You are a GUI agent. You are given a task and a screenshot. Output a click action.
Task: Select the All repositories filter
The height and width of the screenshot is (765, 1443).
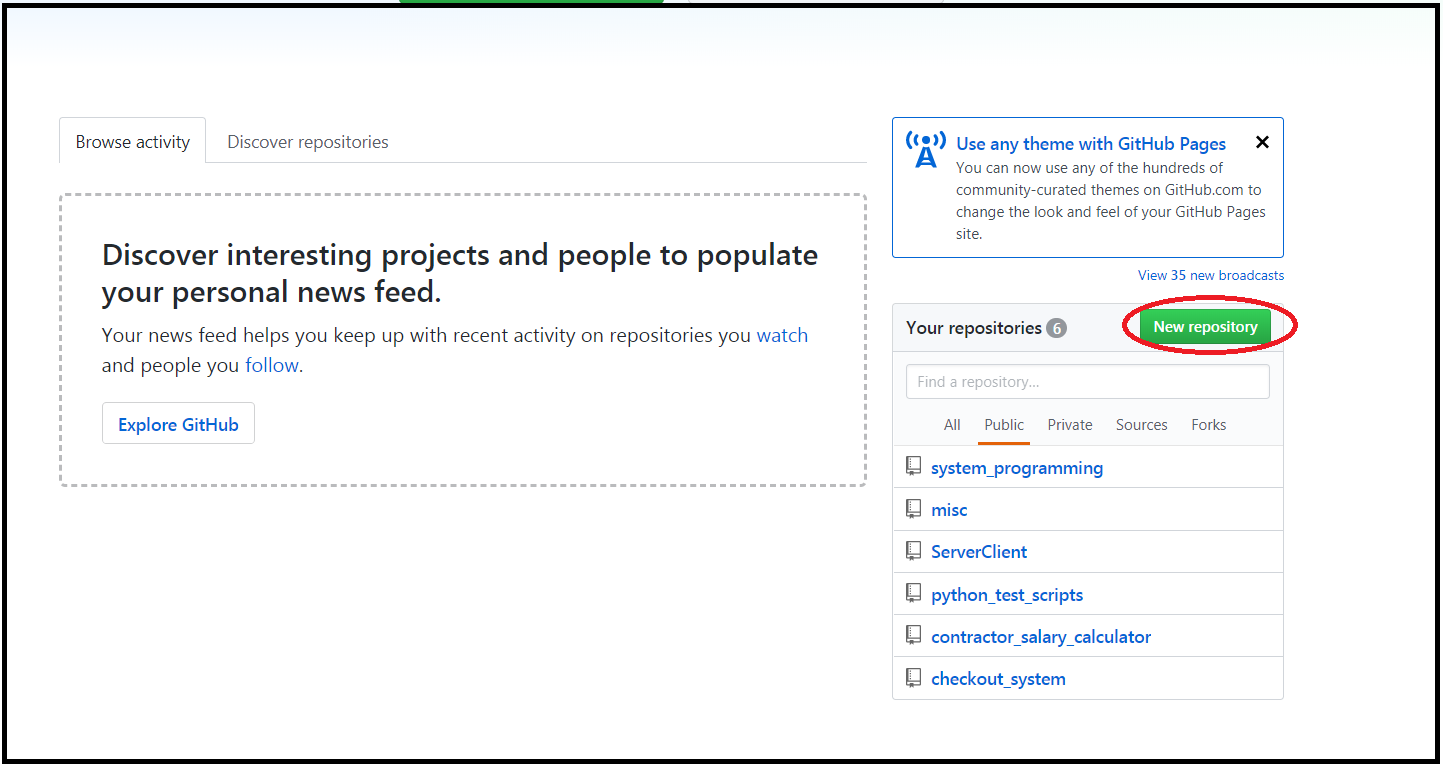tap(951, 424)
